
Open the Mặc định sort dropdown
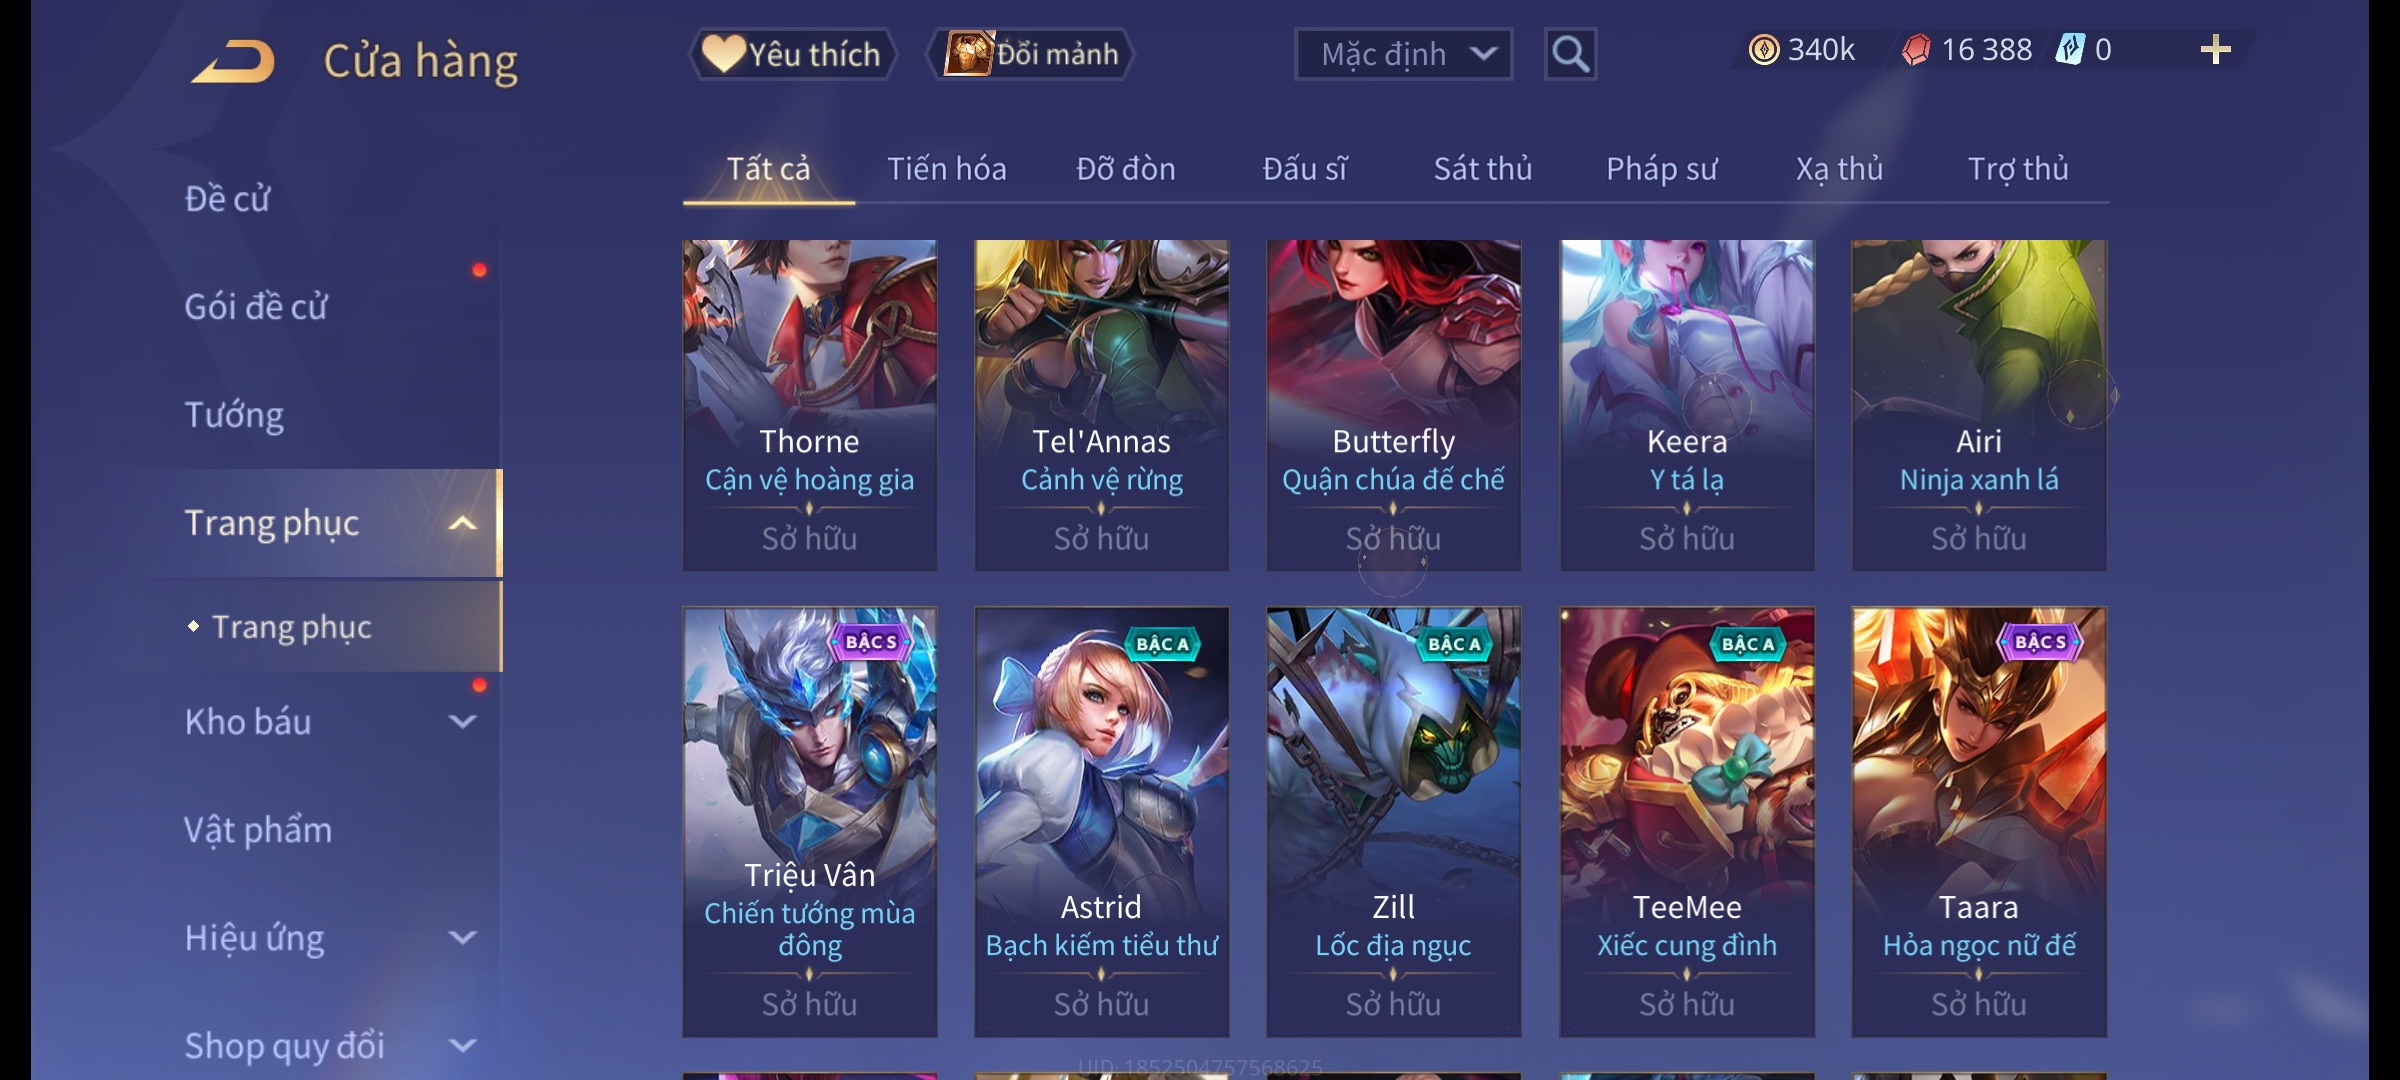(1403, 54)
